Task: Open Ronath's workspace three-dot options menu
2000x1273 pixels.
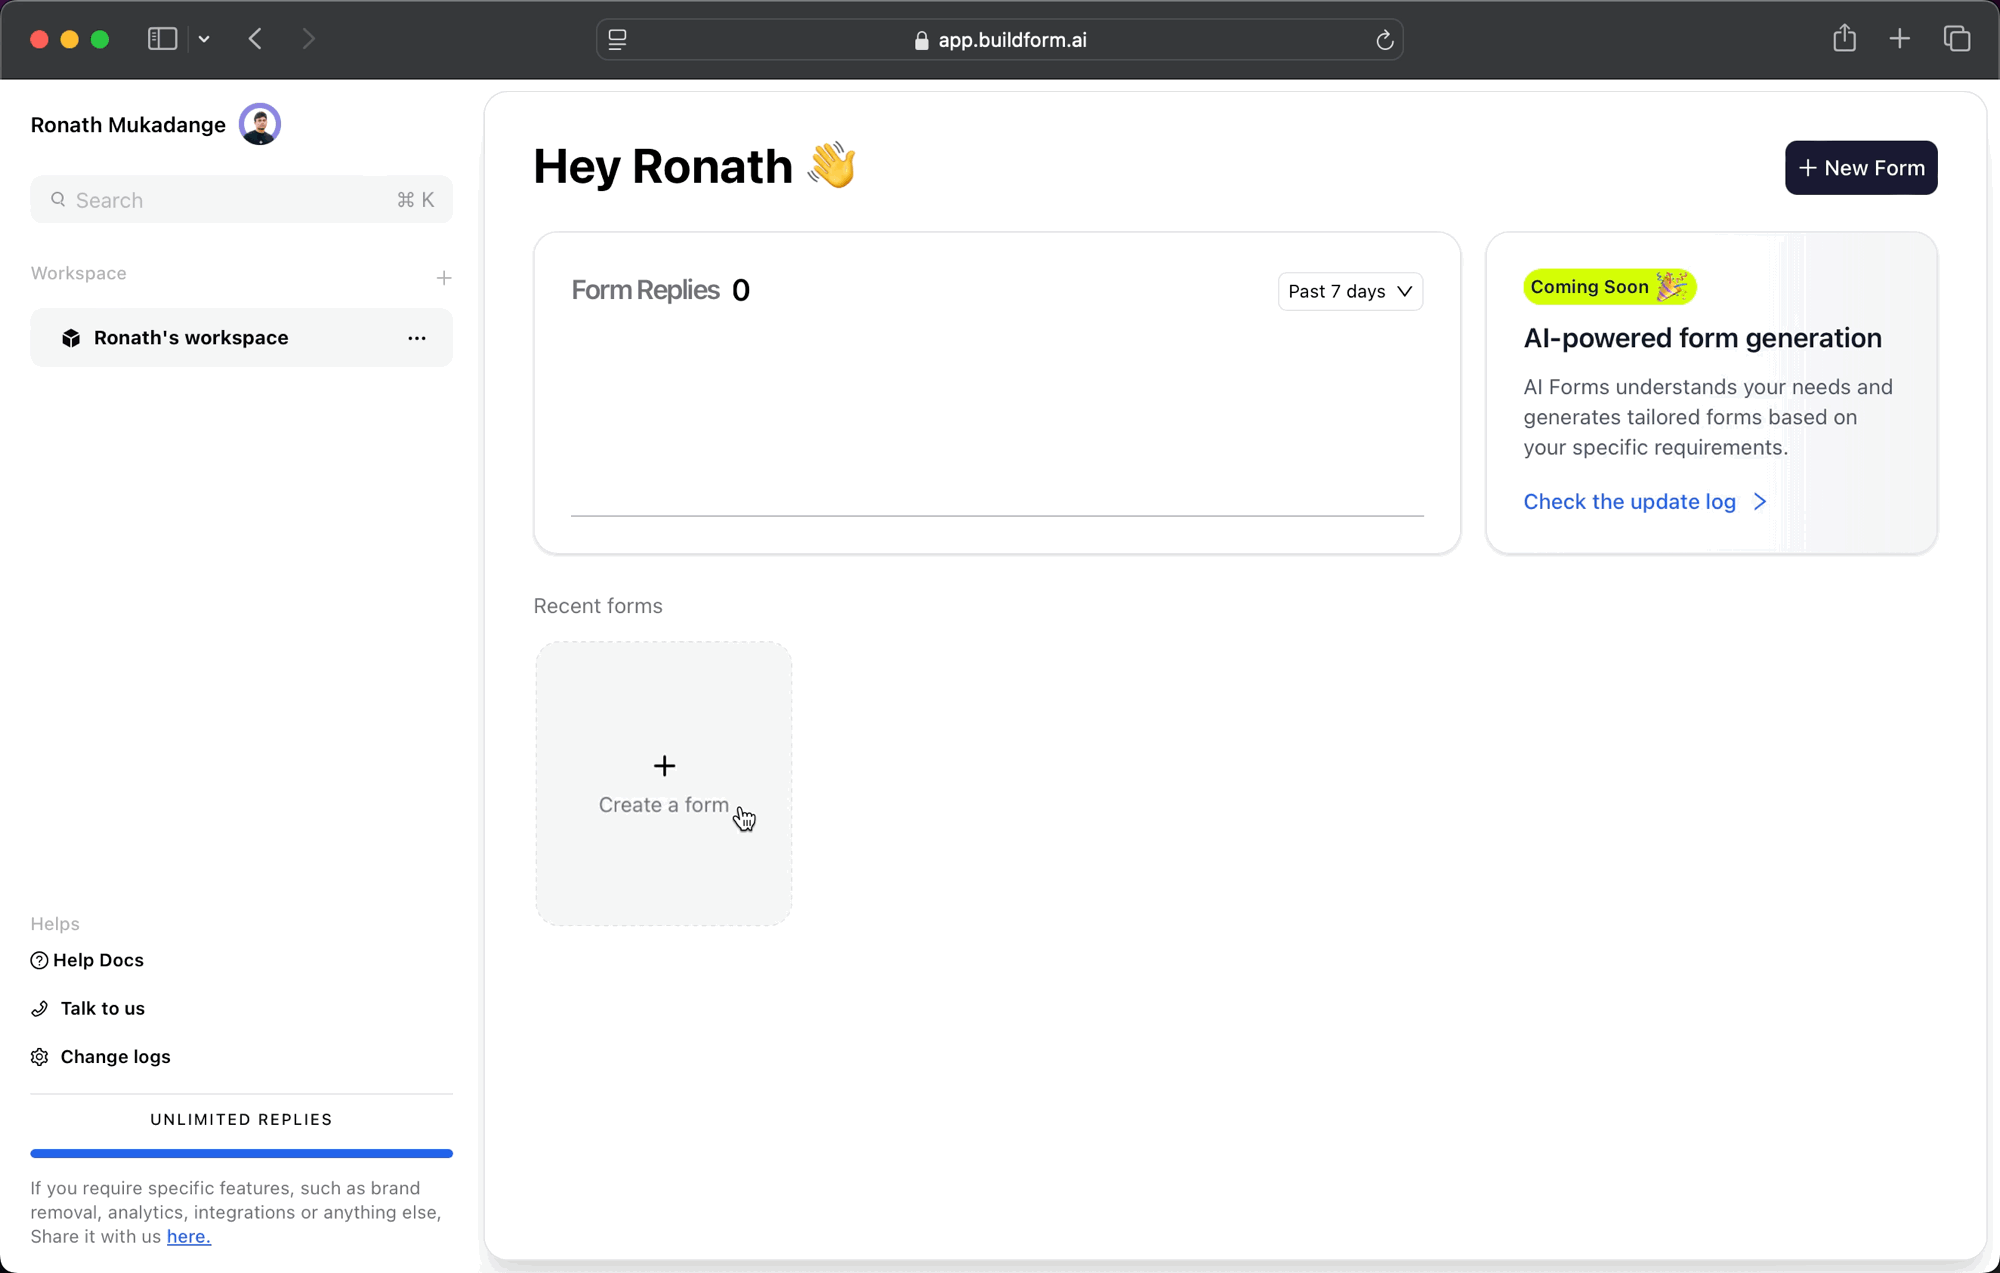Action: (x=417, y=338)
